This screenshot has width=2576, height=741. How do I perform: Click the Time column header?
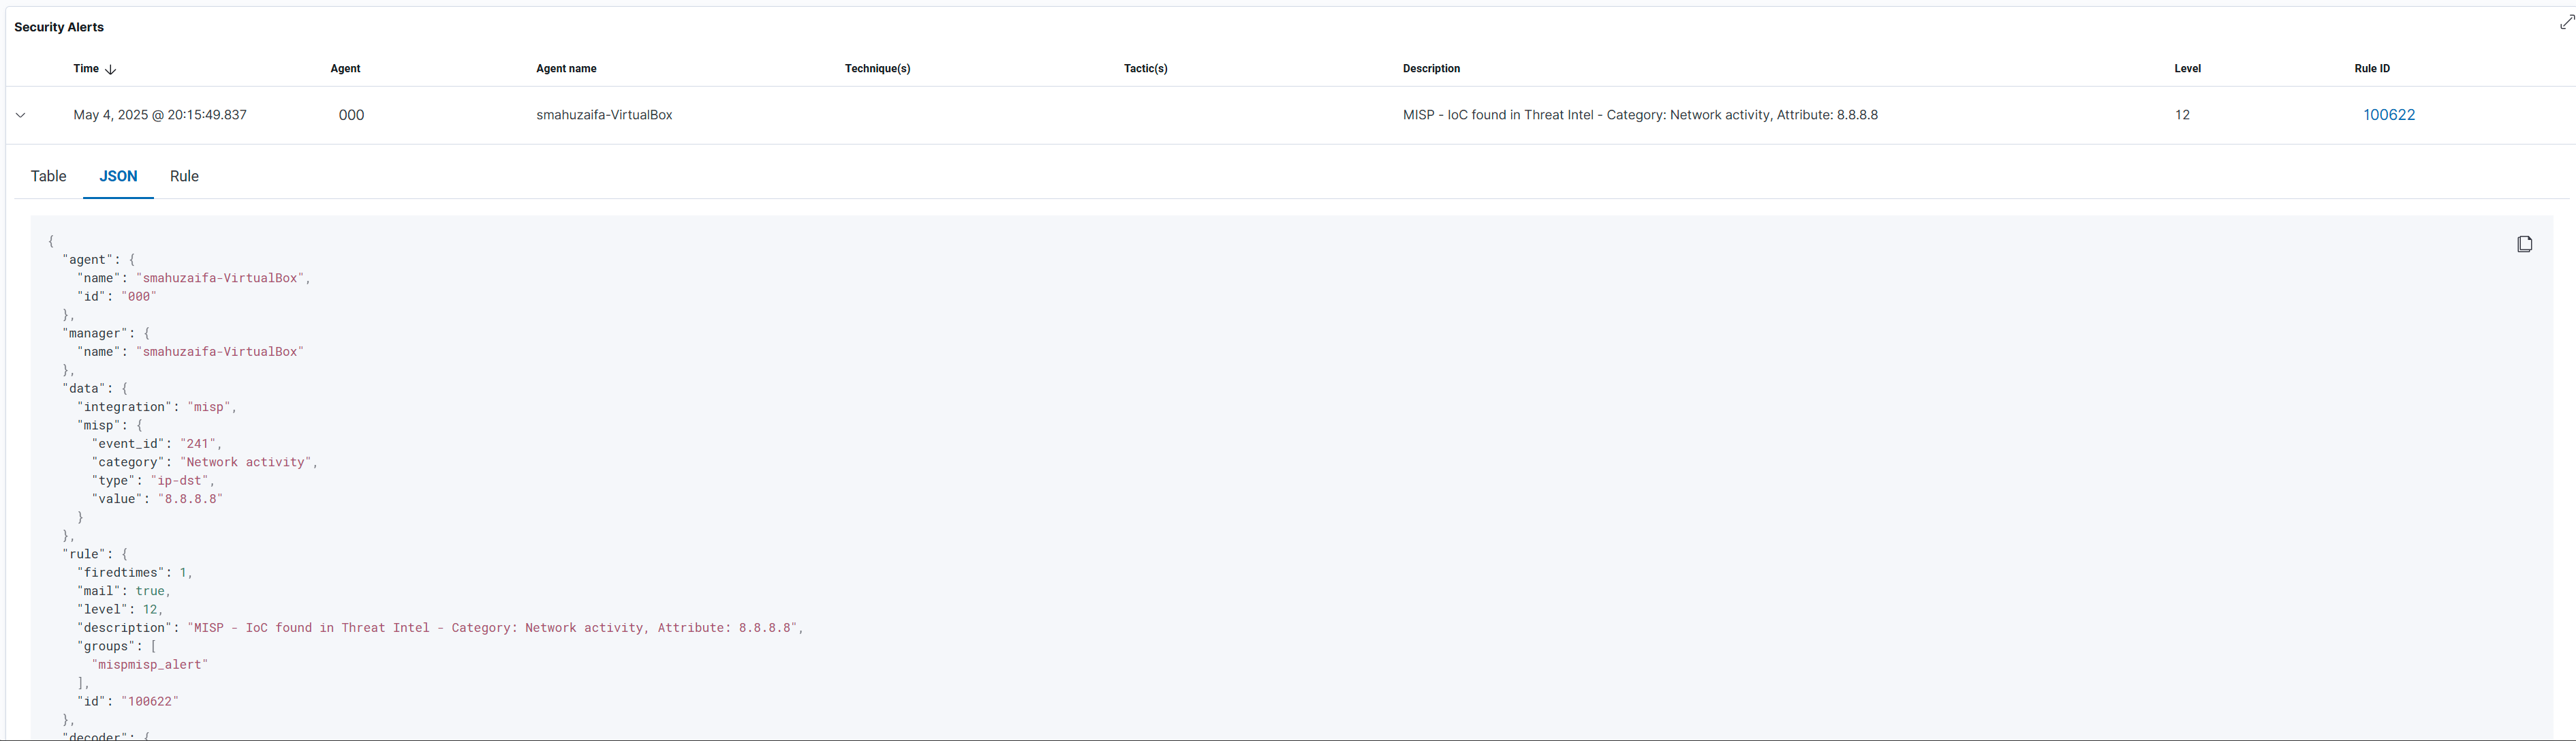point(86,69)
